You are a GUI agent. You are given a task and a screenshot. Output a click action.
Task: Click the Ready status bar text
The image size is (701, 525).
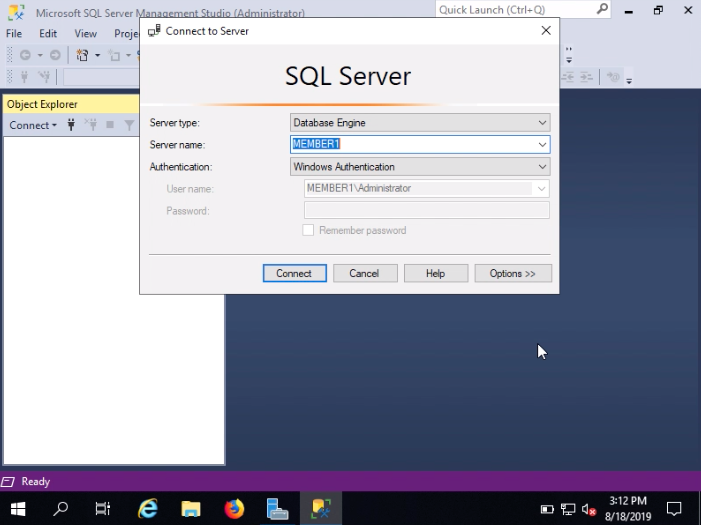pyautogui.click(x=35, y=482)
